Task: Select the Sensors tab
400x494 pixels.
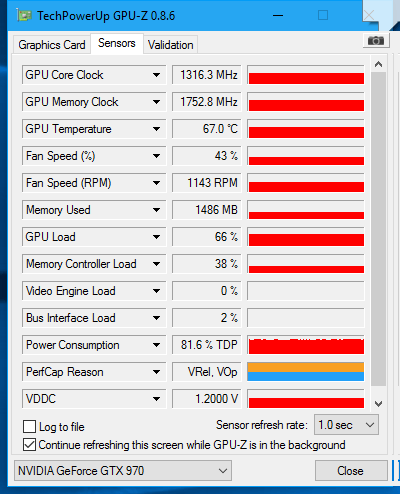Action: point(117,43)
